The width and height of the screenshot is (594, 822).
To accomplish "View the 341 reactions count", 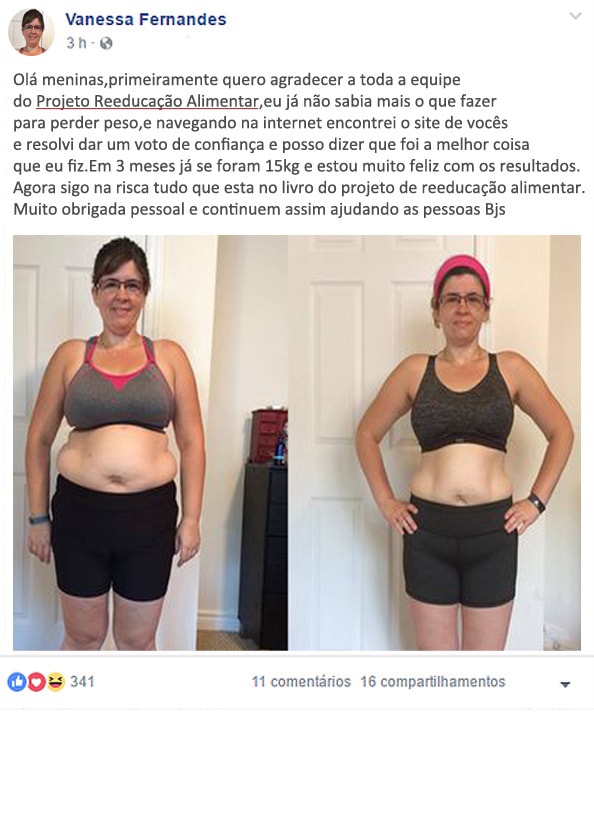I will [x=82, y=682].
